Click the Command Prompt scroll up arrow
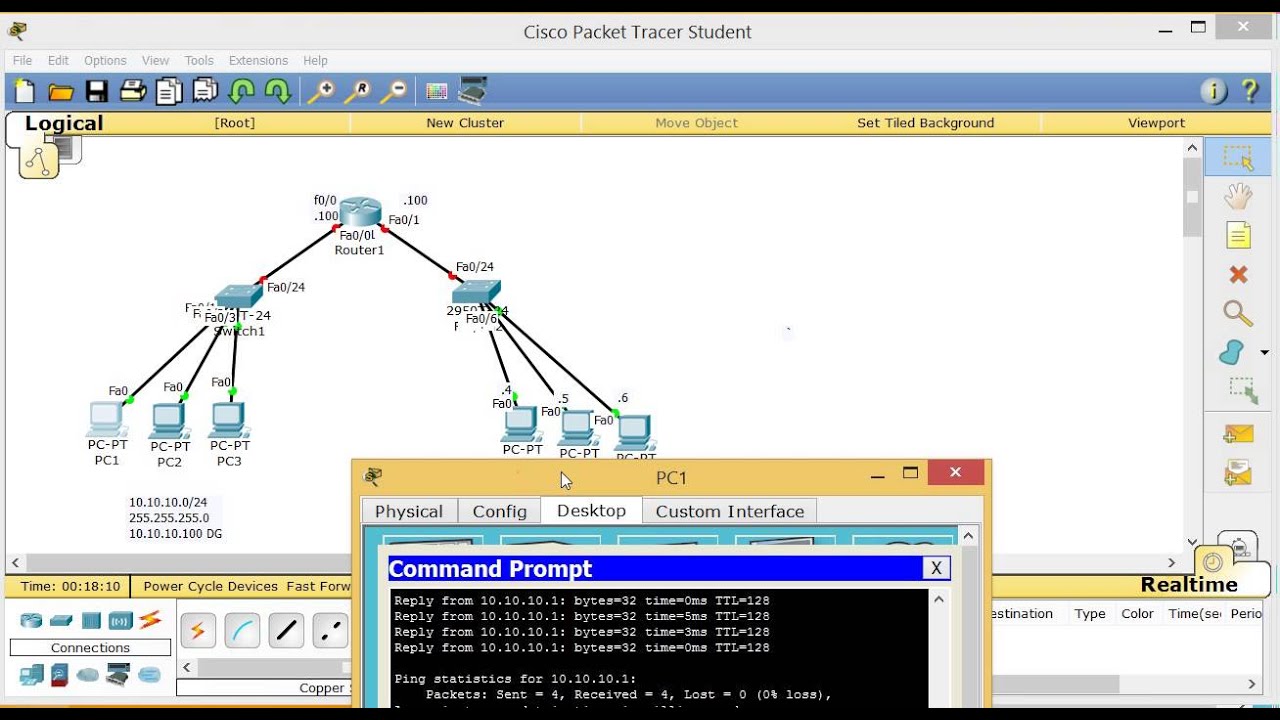1280x720 pixels. [938, 599]
